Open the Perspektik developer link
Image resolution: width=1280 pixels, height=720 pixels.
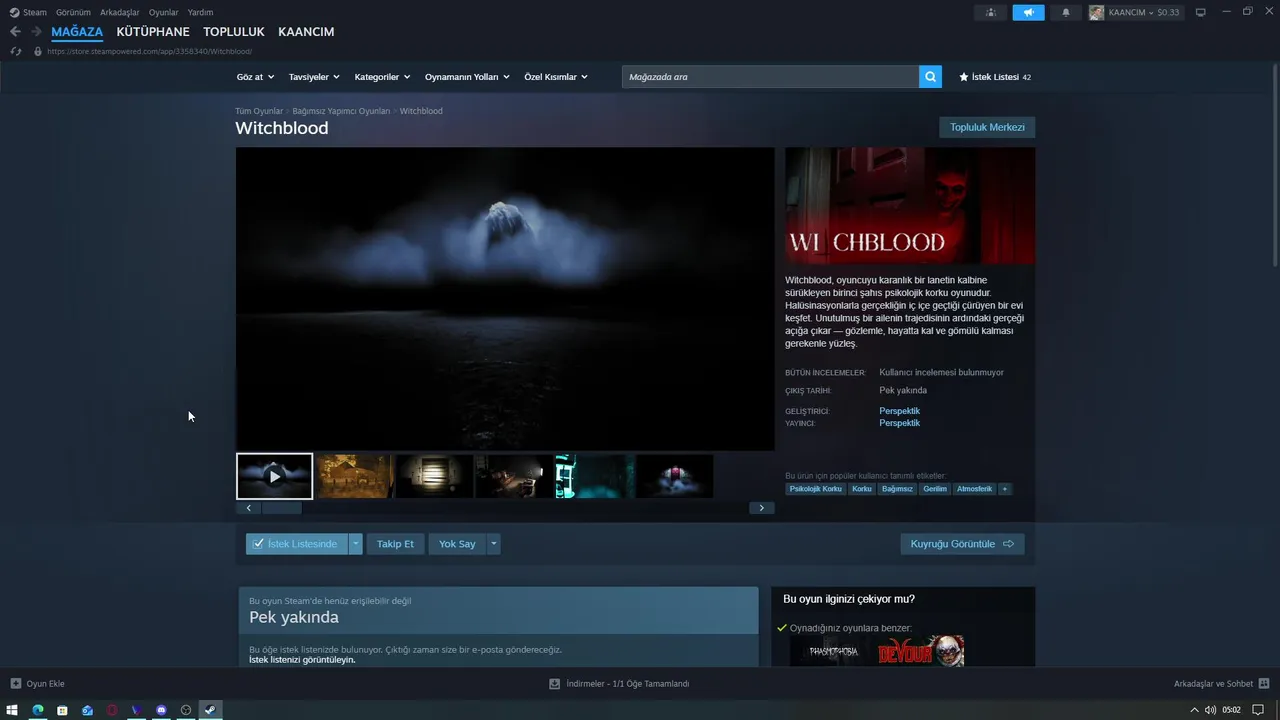(x=899, y=411)
